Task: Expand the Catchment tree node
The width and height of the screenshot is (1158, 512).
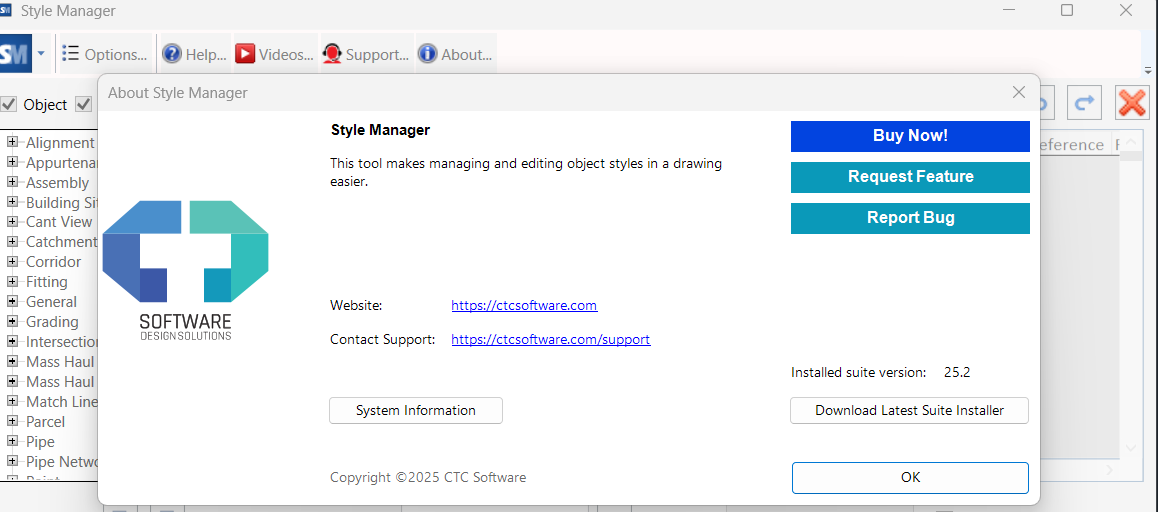Action: [x=13, y=241]
